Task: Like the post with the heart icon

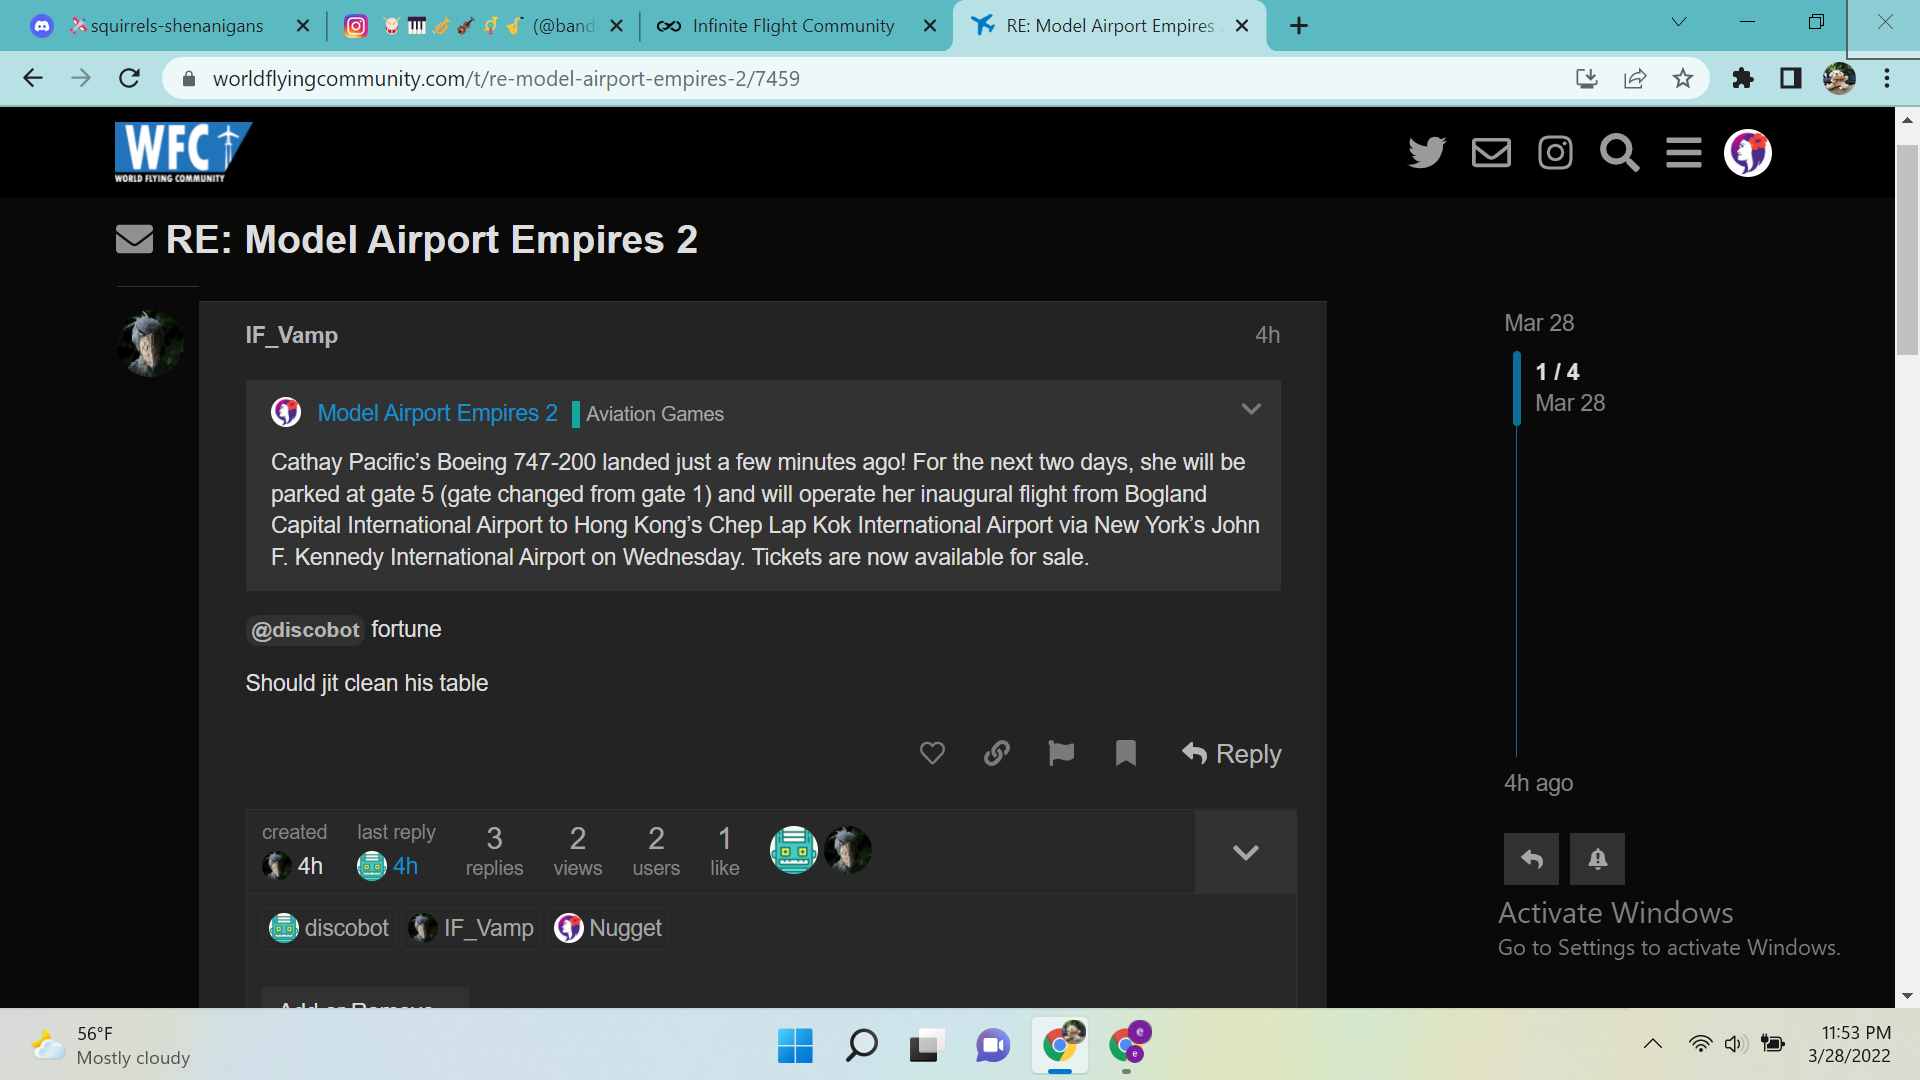Action: tap(932, 753)
